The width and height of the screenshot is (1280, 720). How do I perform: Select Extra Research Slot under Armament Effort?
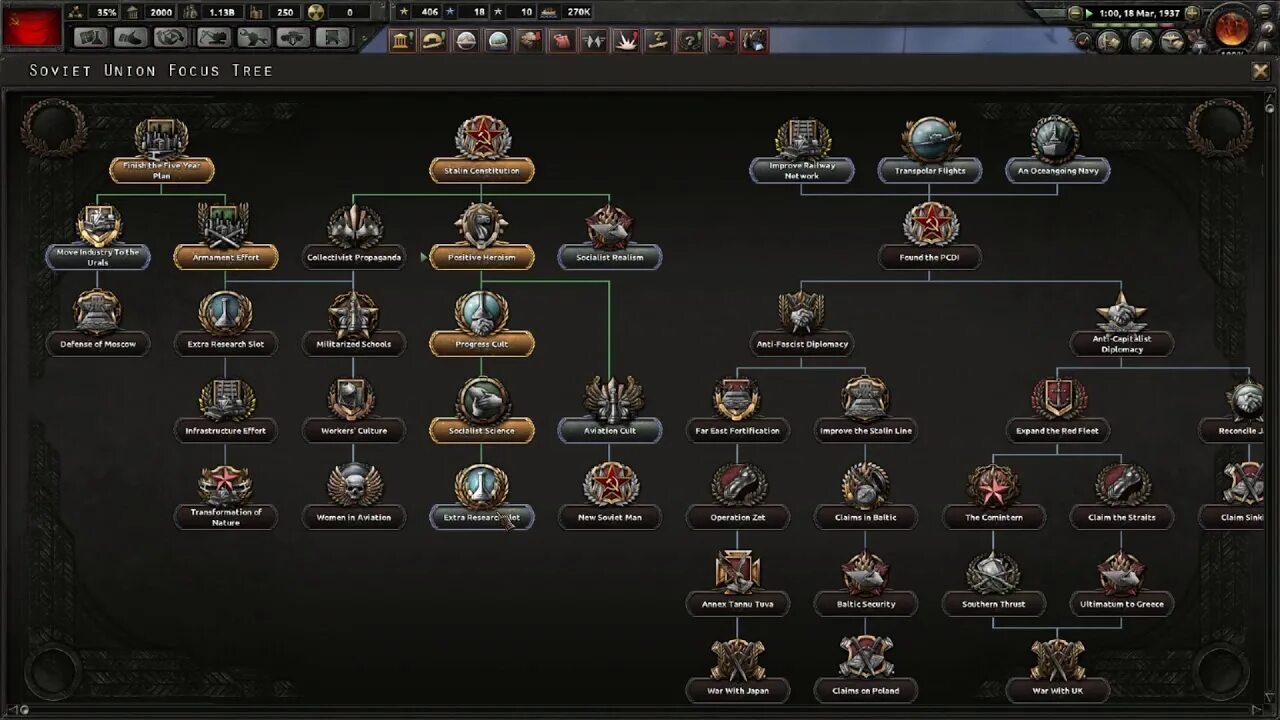point(225,325)
